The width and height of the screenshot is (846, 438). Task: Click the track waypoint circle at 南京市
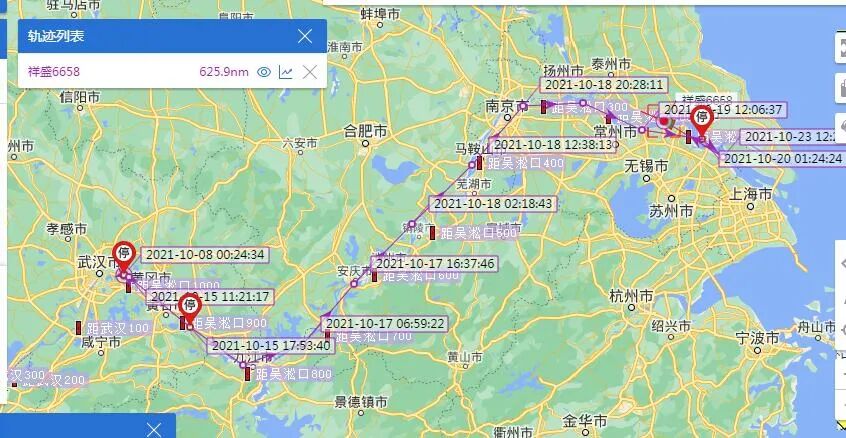pos(523,106)
